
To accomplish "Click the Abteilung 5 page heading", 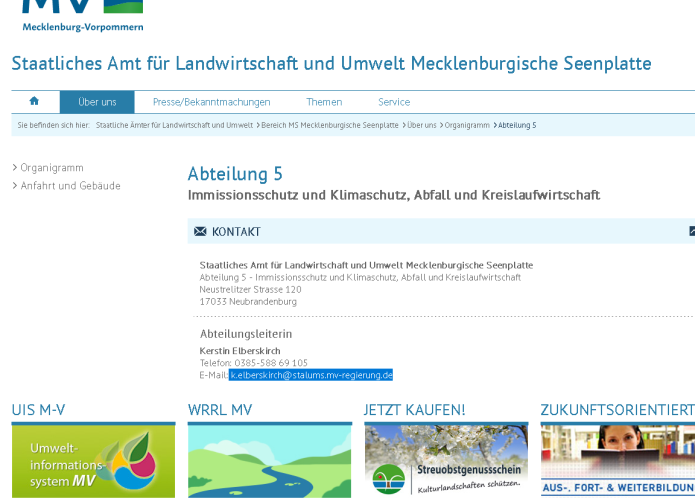I will pyautogui.click(x=235, y=174).
